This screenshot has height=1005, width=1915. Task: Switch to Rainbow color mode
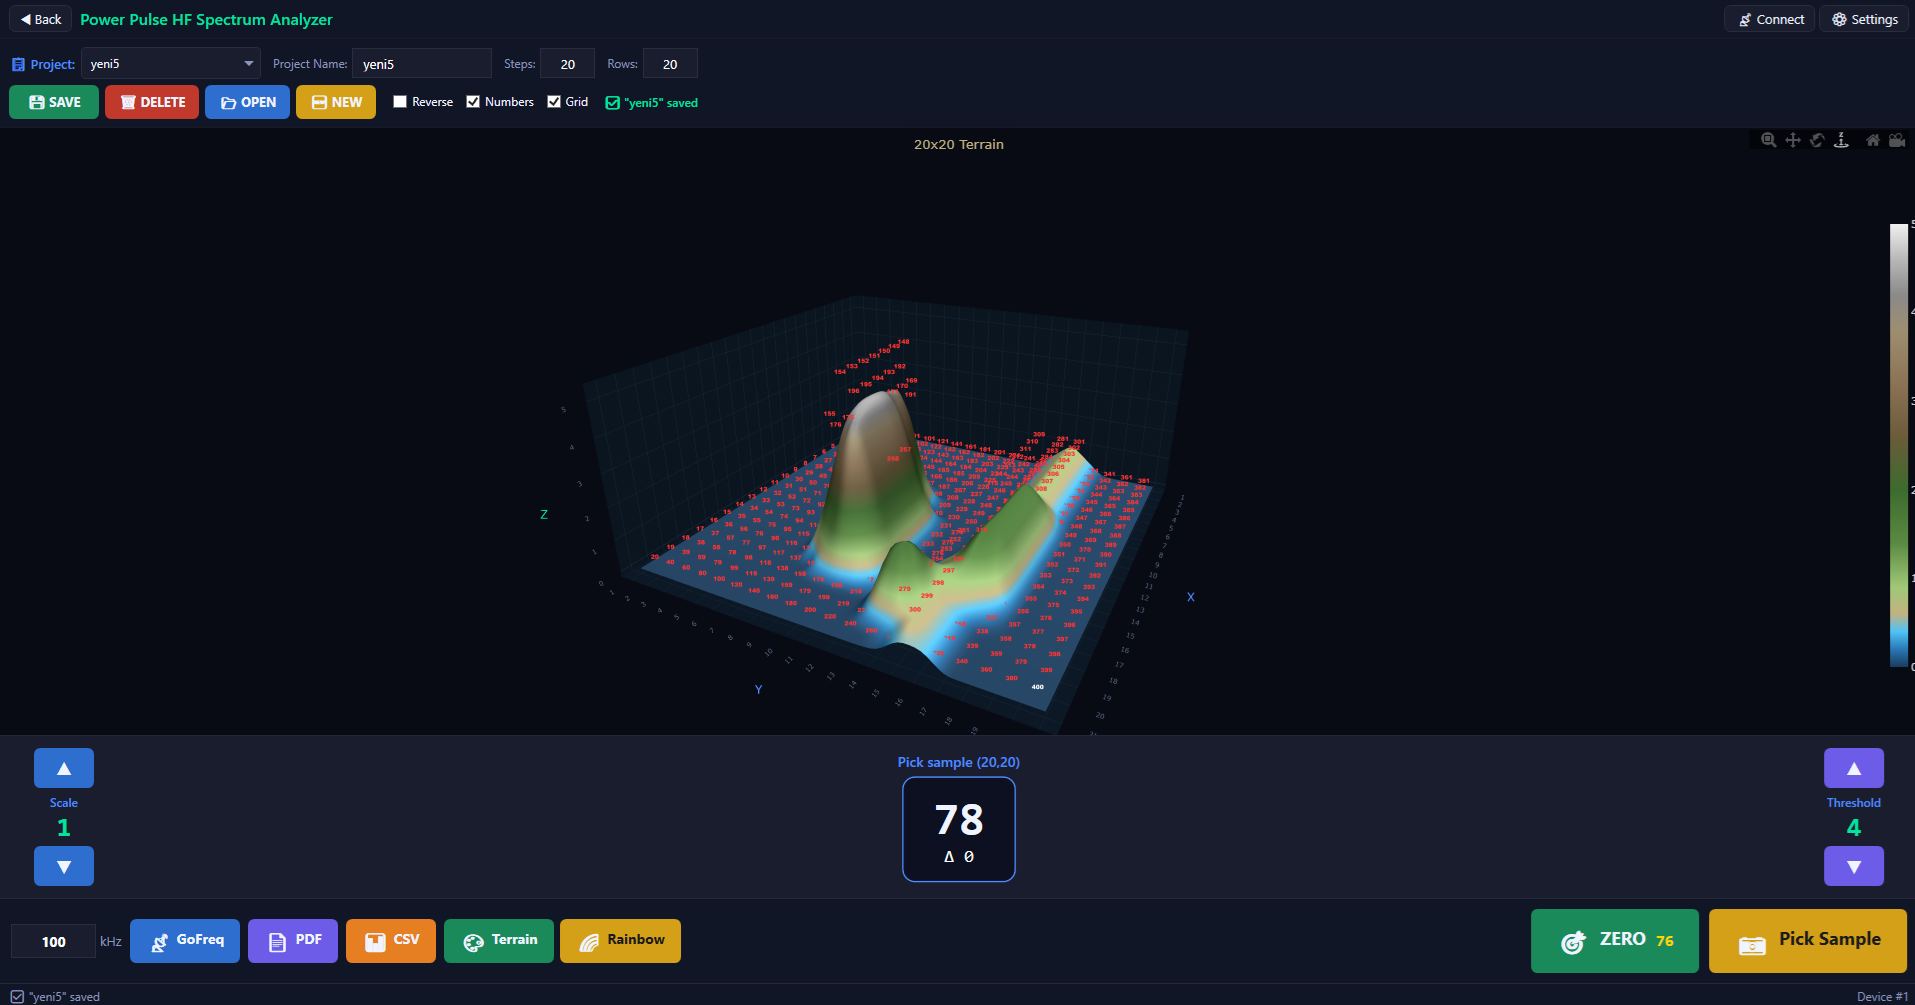(x=620, y=941)
